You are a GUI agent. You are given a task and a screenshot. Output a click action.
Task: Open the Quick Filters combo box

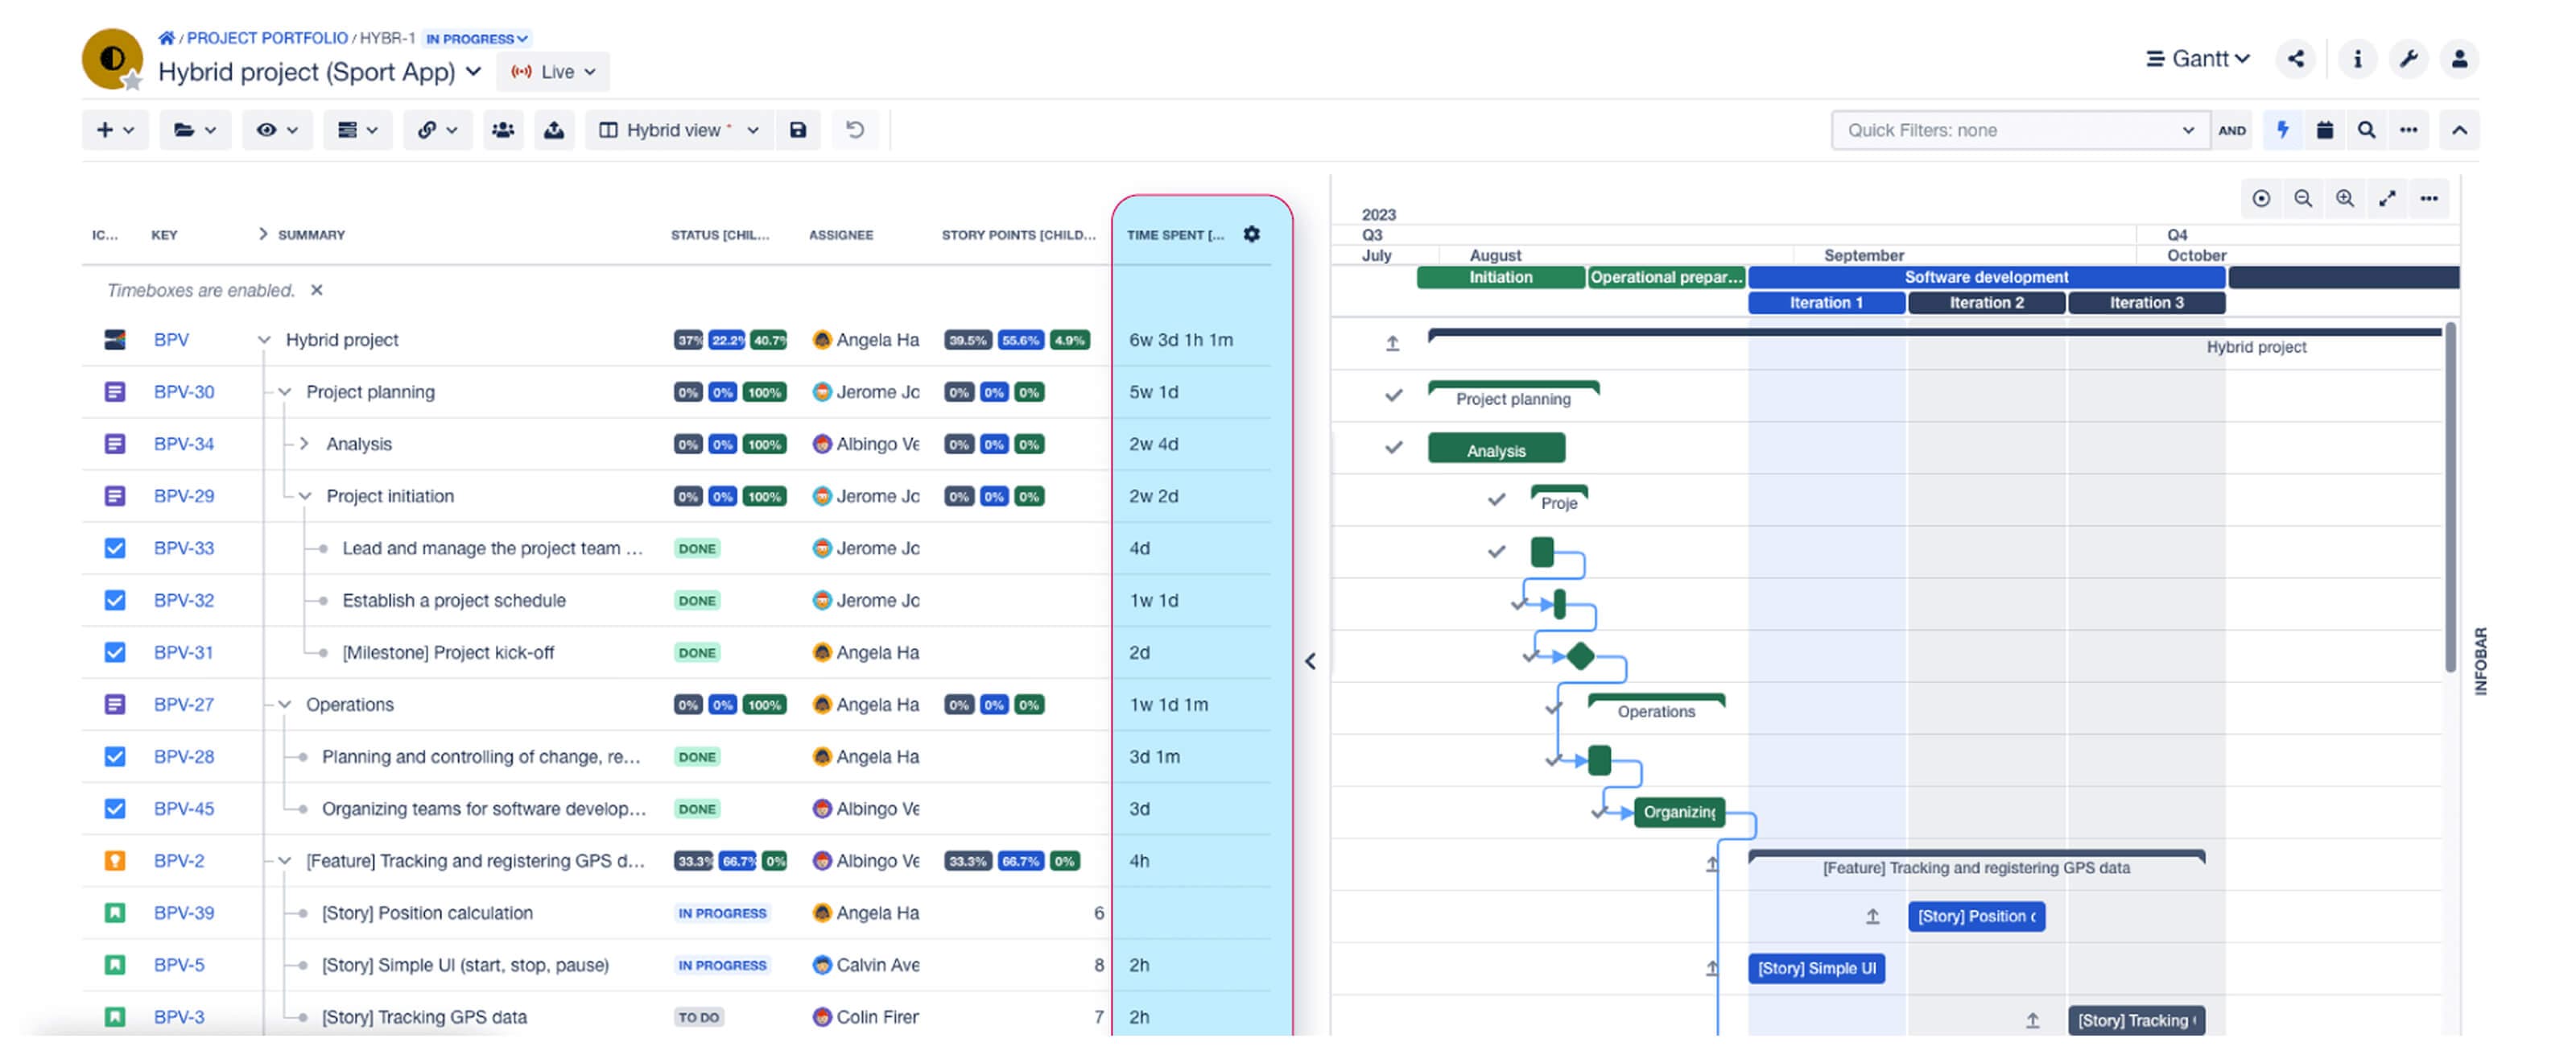tap(2020, 130)
